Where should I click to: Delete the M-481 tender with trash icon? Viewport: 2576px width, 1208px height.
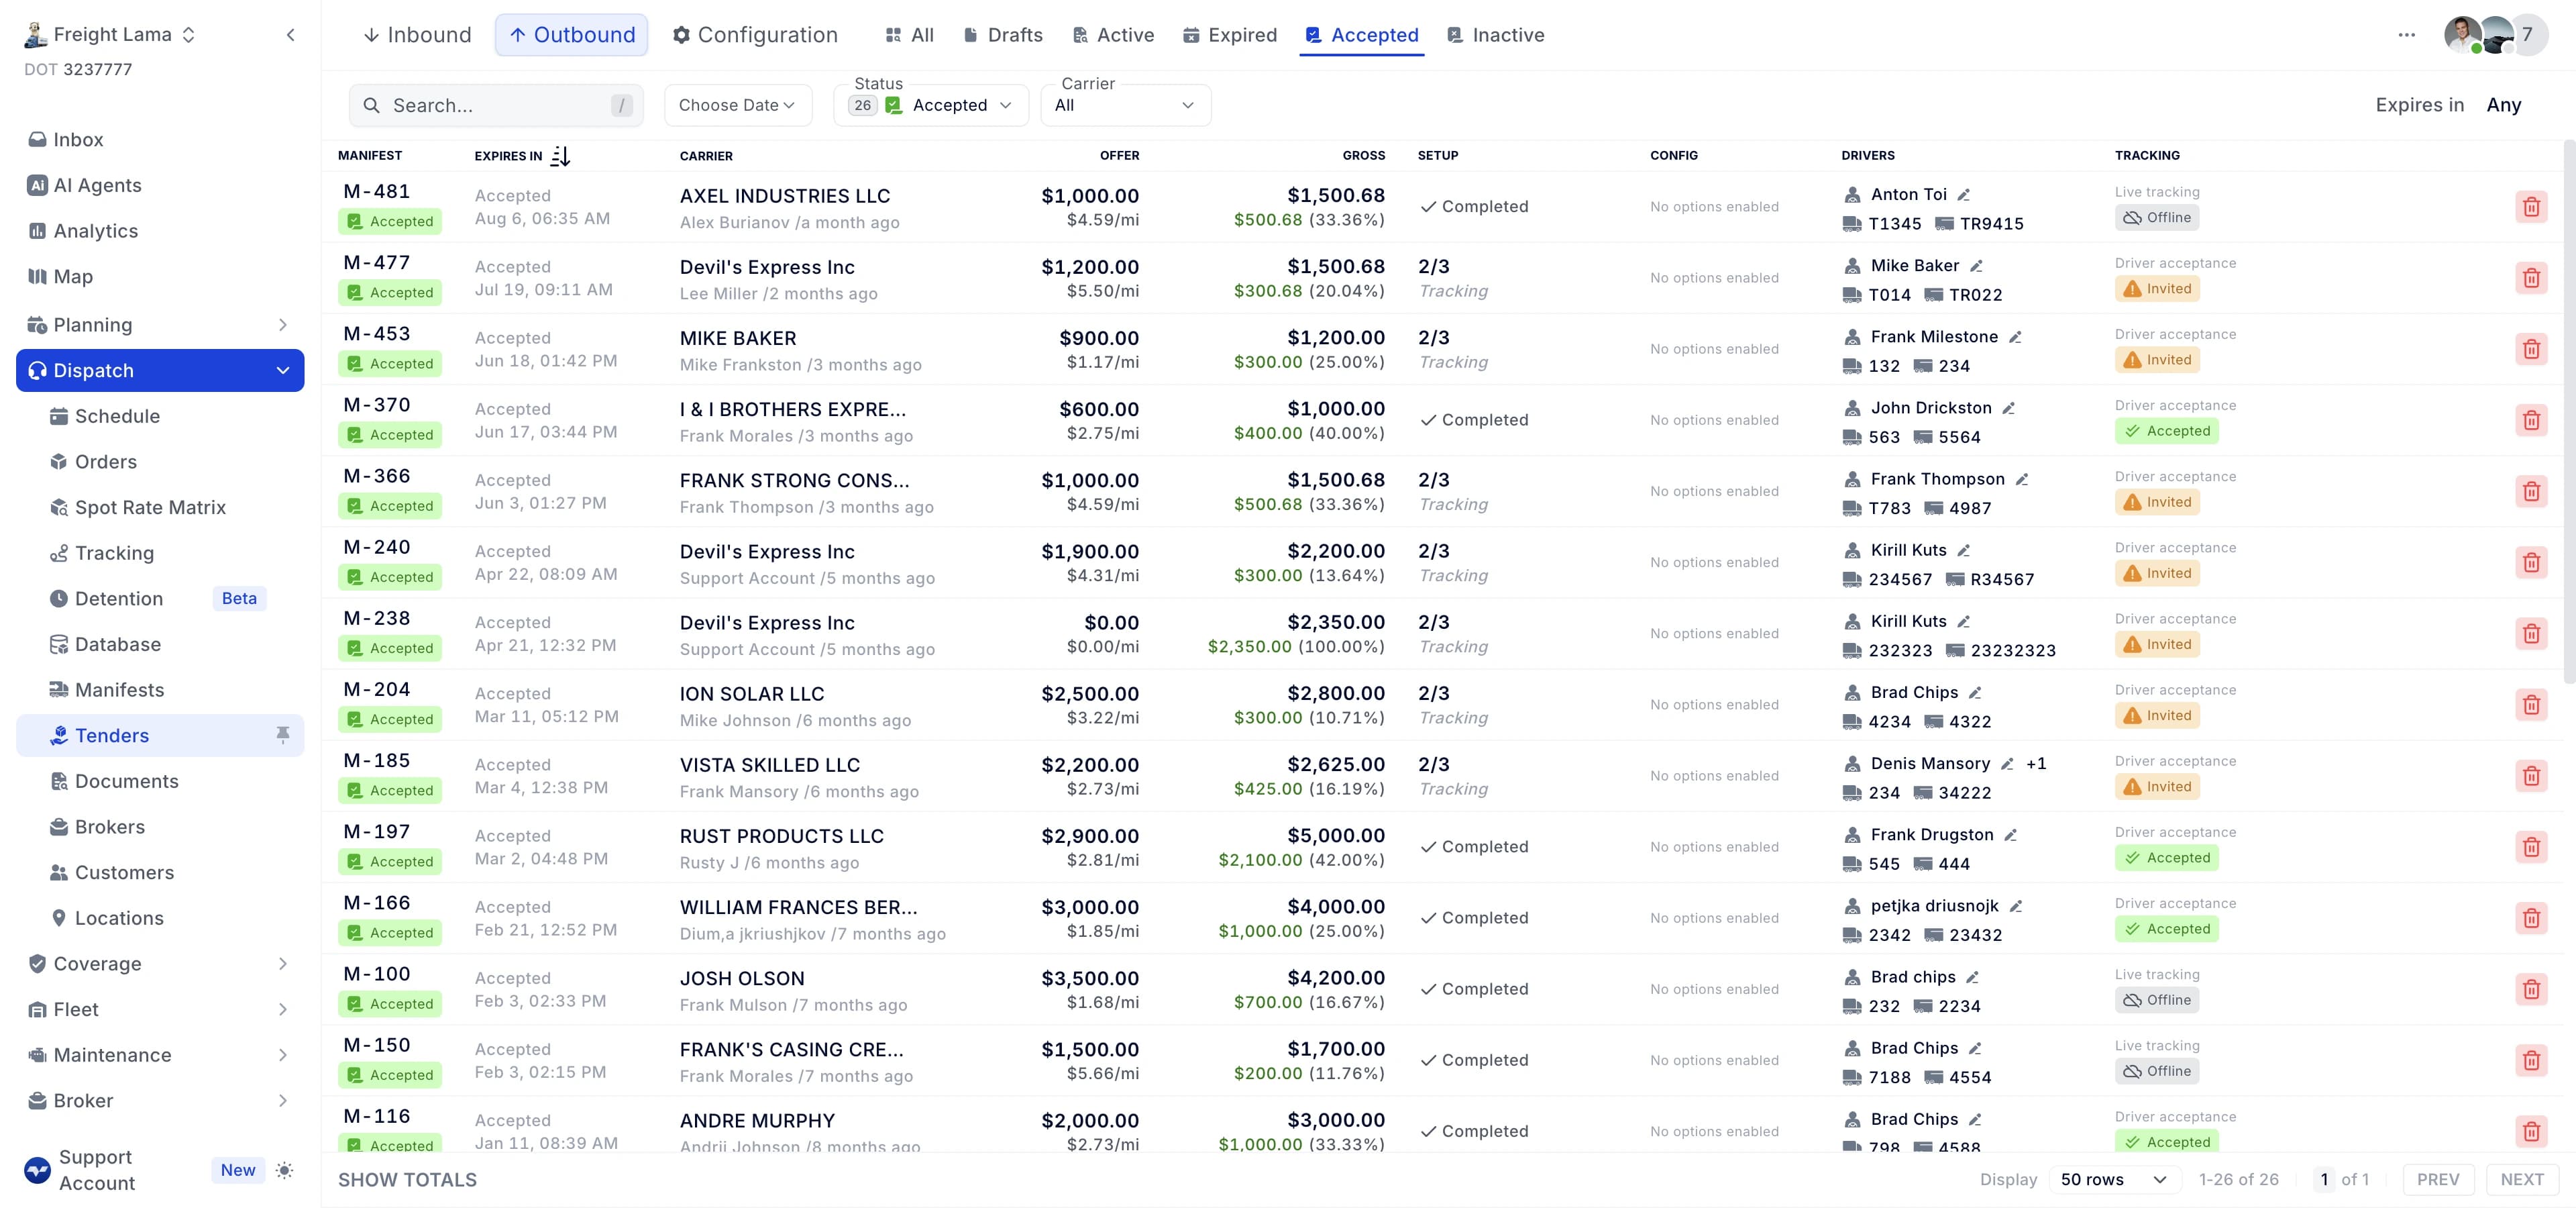2531,207
